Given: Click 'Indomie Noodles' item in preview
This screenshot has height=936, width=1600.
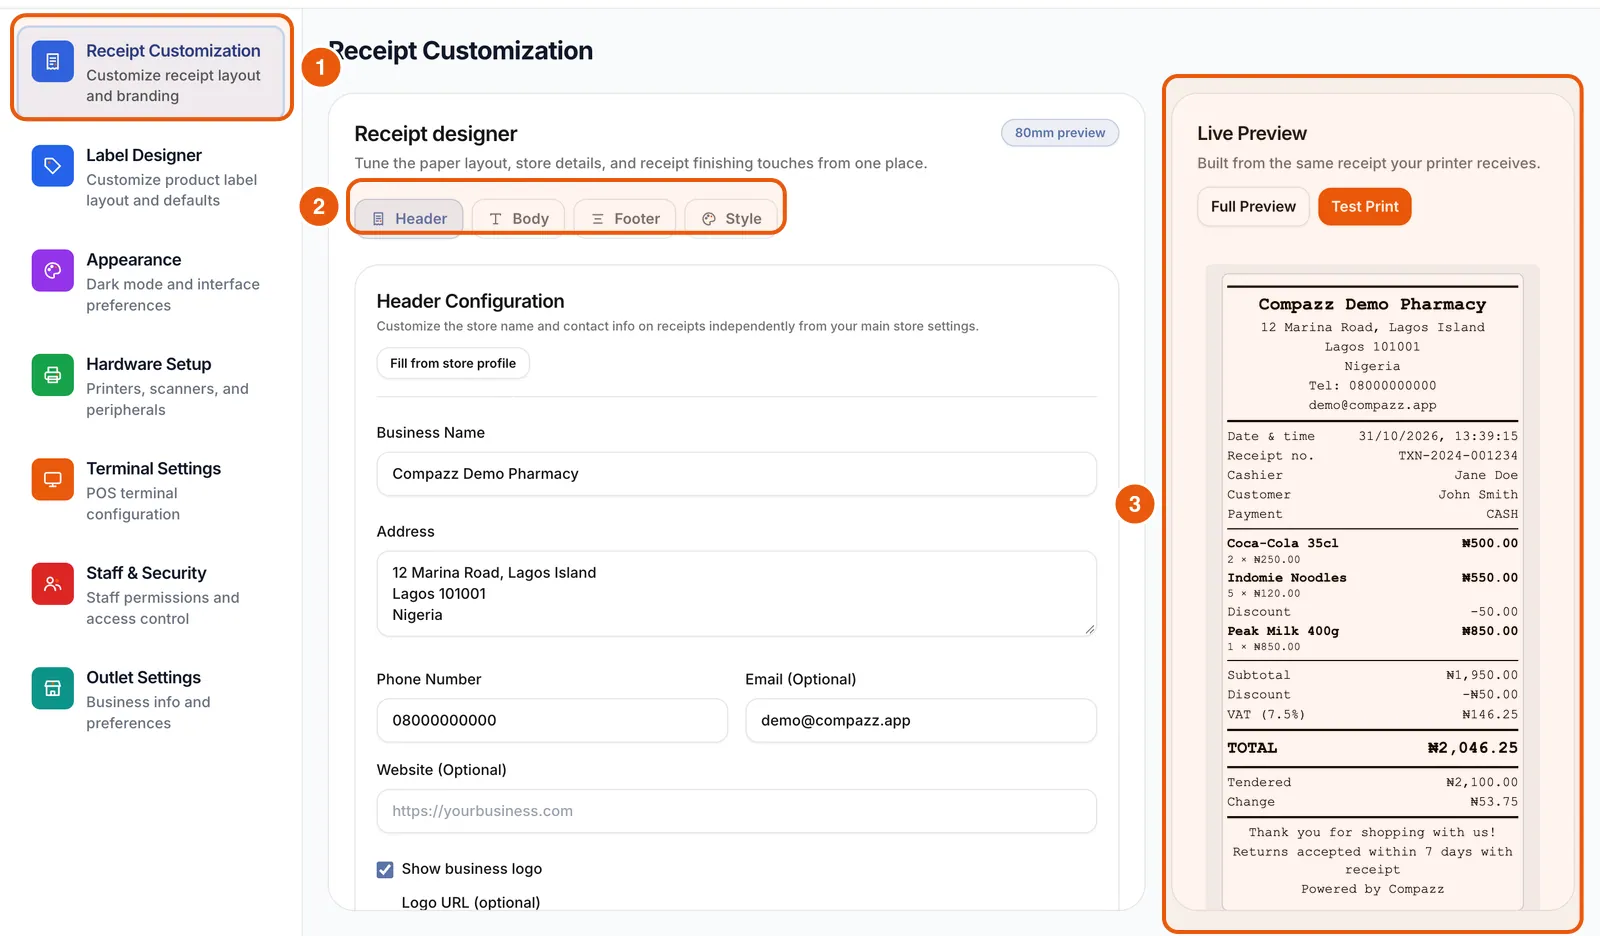Looking at the screenshot, I should click(1287, 578).
